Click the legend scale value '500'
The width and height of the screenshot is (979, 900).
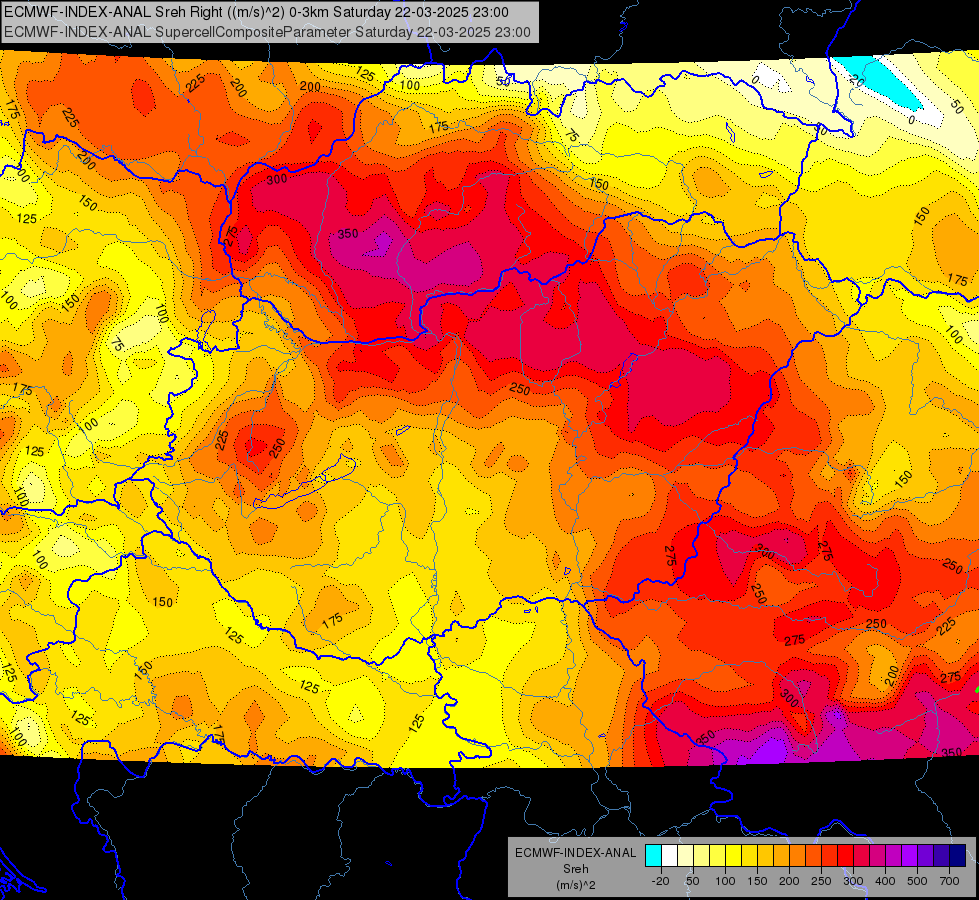click(x=917, y=881)
